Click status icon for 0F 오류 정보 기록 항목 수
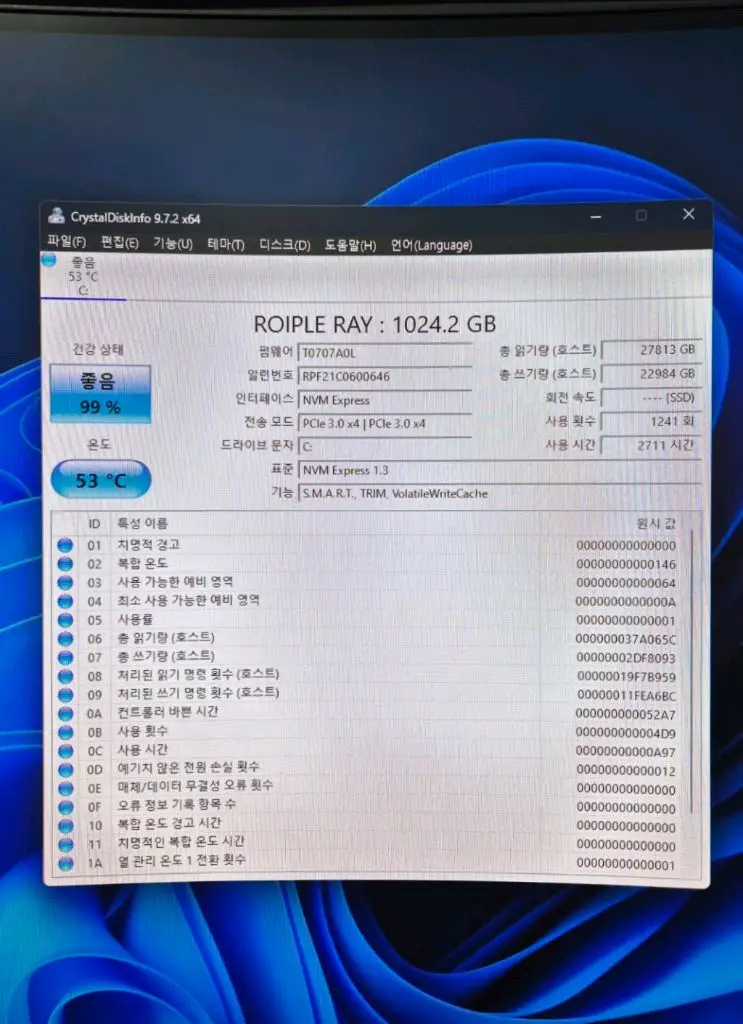 tap(65, 807)
